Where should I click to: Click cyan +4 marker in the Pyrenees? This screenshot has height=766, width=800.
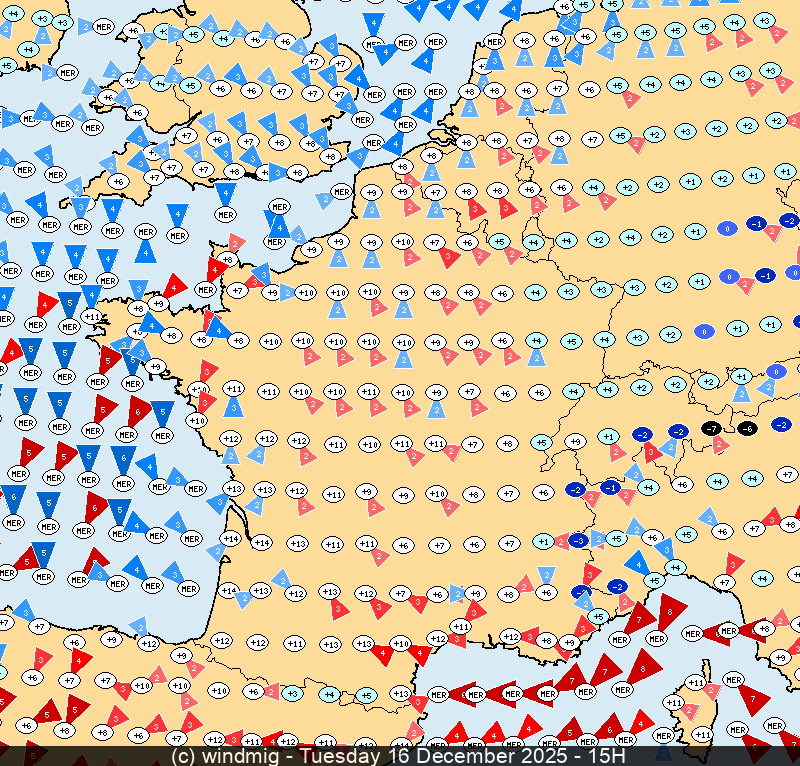(329, 694)
